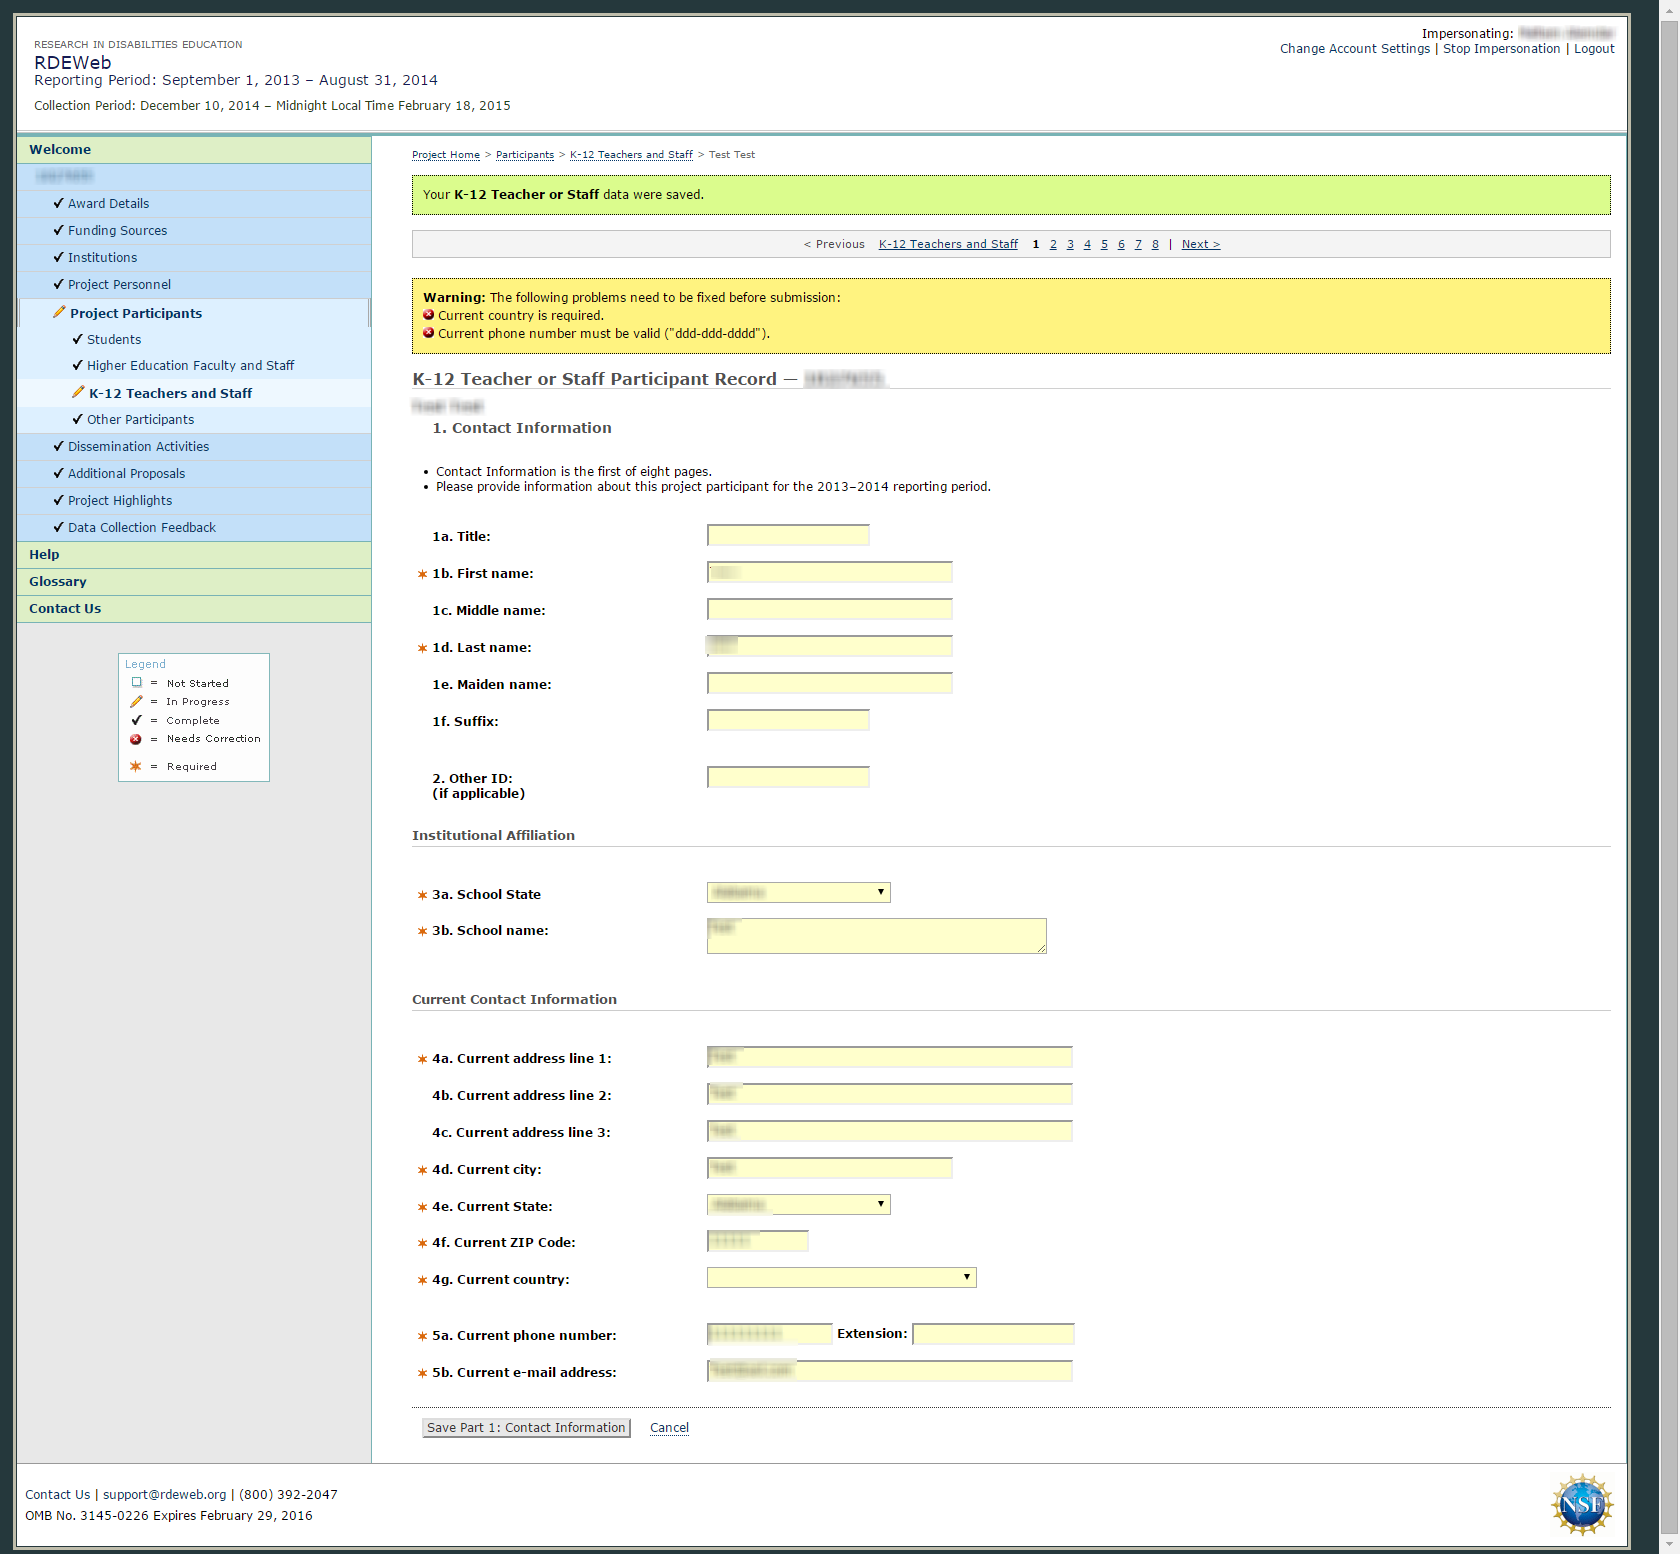Click pencil icon beside Project Participants

pos(59,313)
